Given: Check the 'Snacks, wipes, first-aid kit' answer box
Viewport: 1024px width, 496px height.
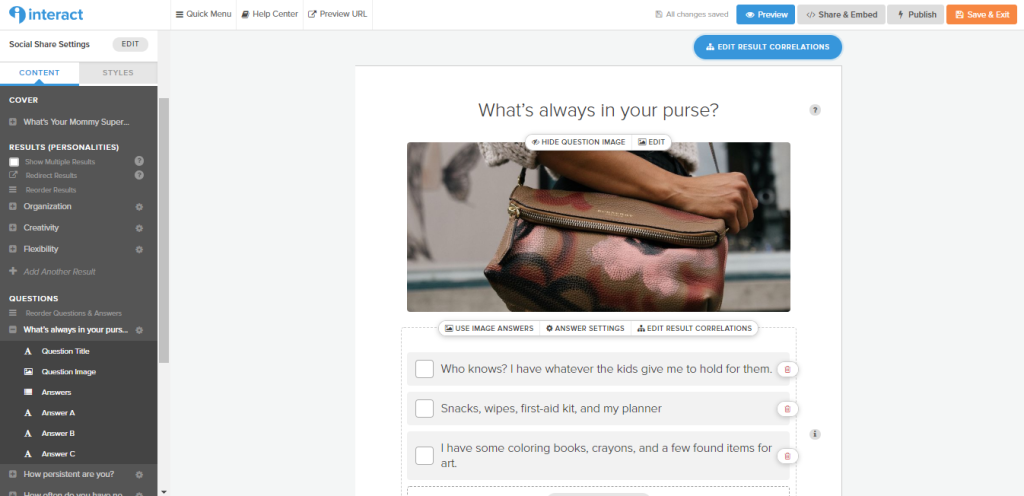Looking at the screenshot, I should pyautogui.click(x=424, y=409).
